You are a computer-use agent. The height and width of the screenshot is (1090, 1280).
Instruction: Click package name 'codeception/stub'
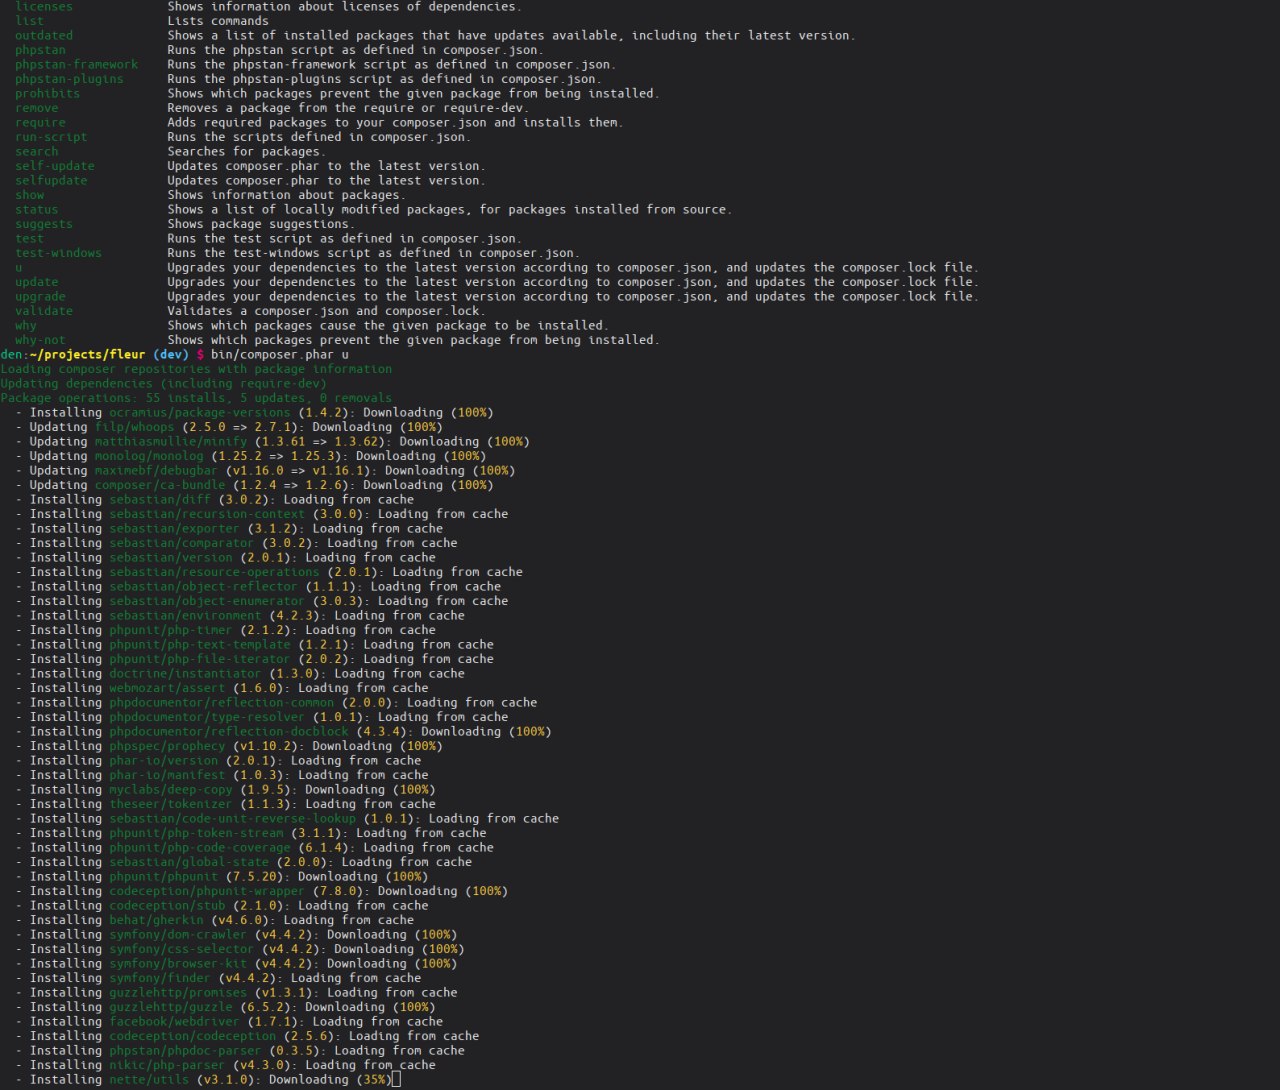[167, 906]
